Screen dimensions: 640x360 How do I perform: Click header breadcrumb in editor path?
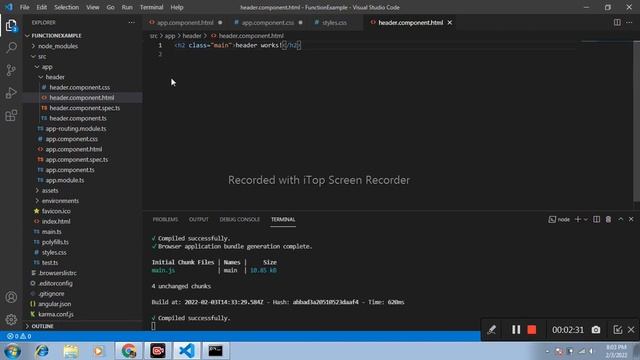[x=192, y=36]
